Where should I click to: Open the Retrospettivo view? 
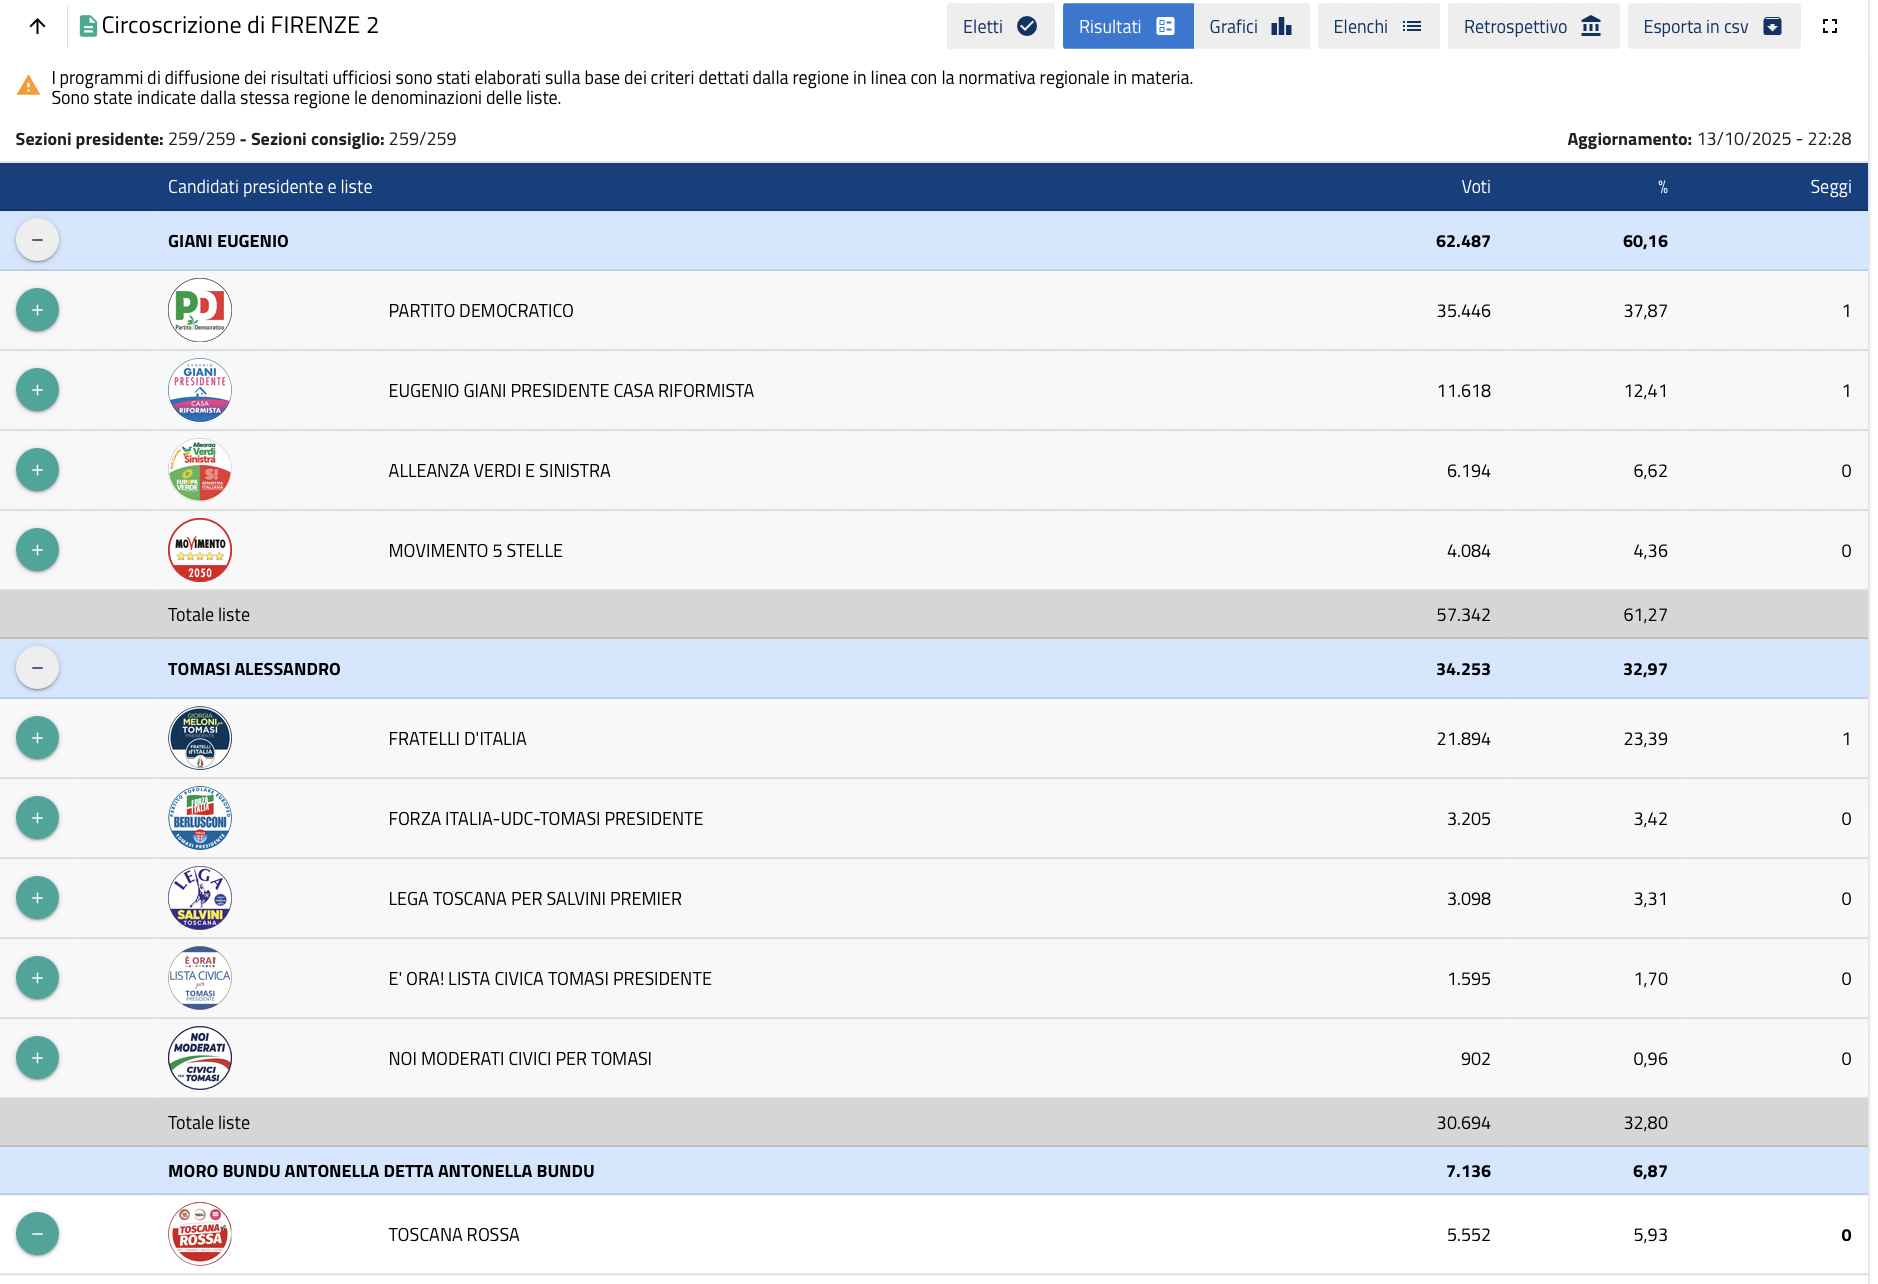pyautogui.click(x=1533, y=26)
